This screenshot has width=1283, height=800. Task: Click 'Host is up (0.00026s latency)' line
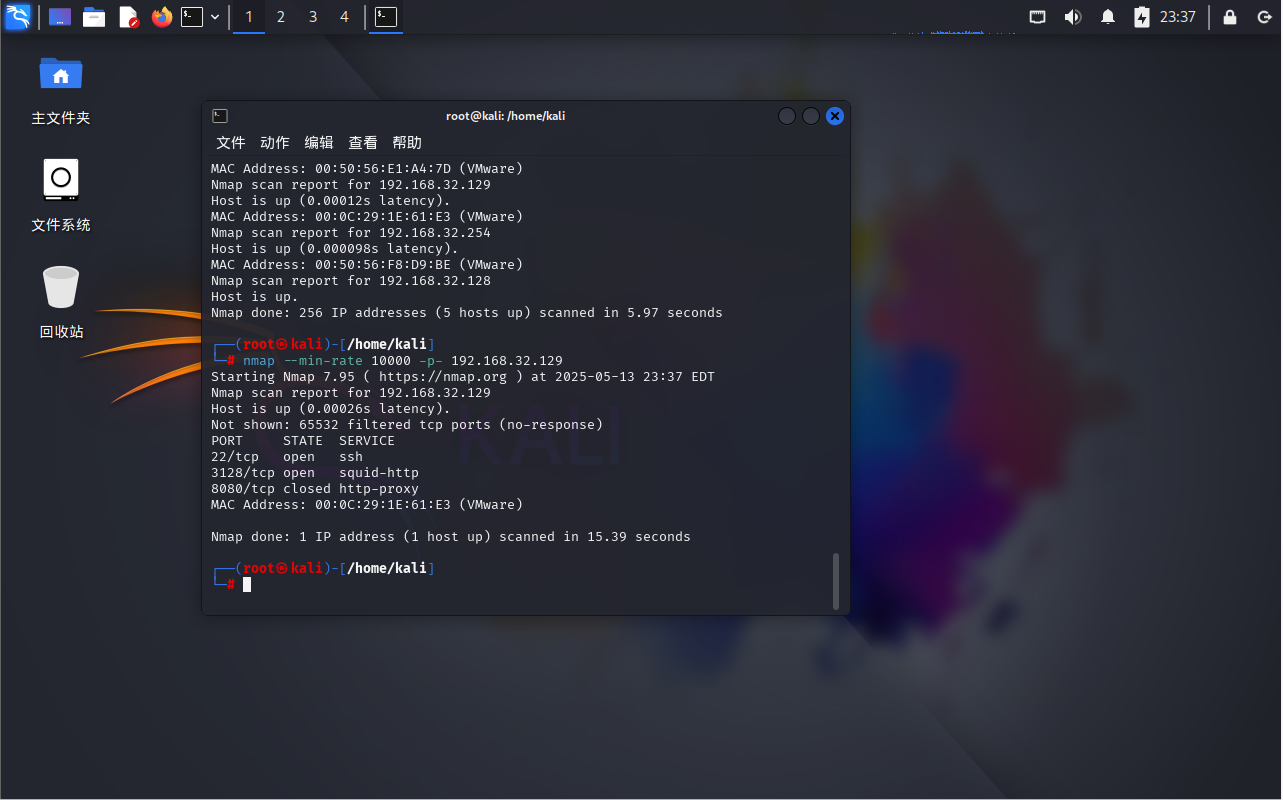point(331,409)
